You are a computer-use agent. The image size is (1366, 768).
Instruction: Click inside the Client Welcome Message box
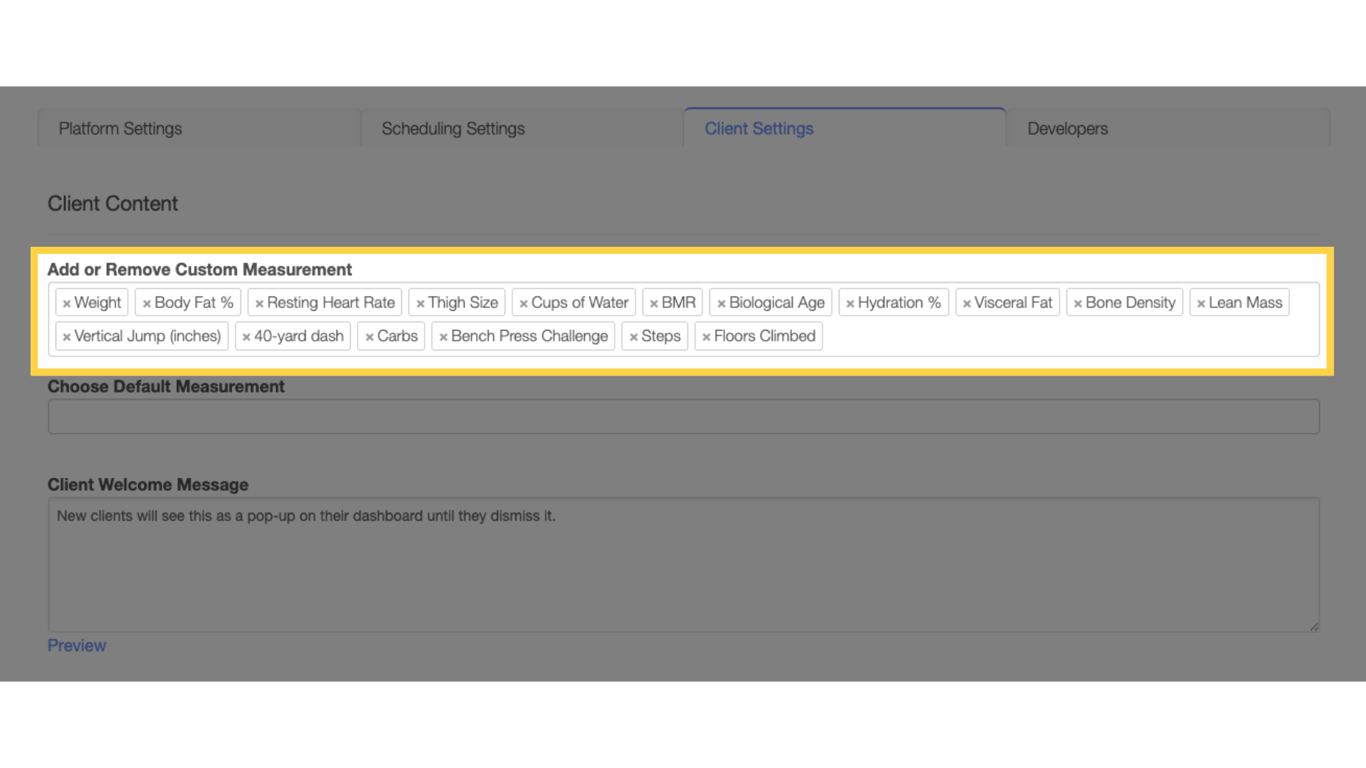(x=683, y=563)
